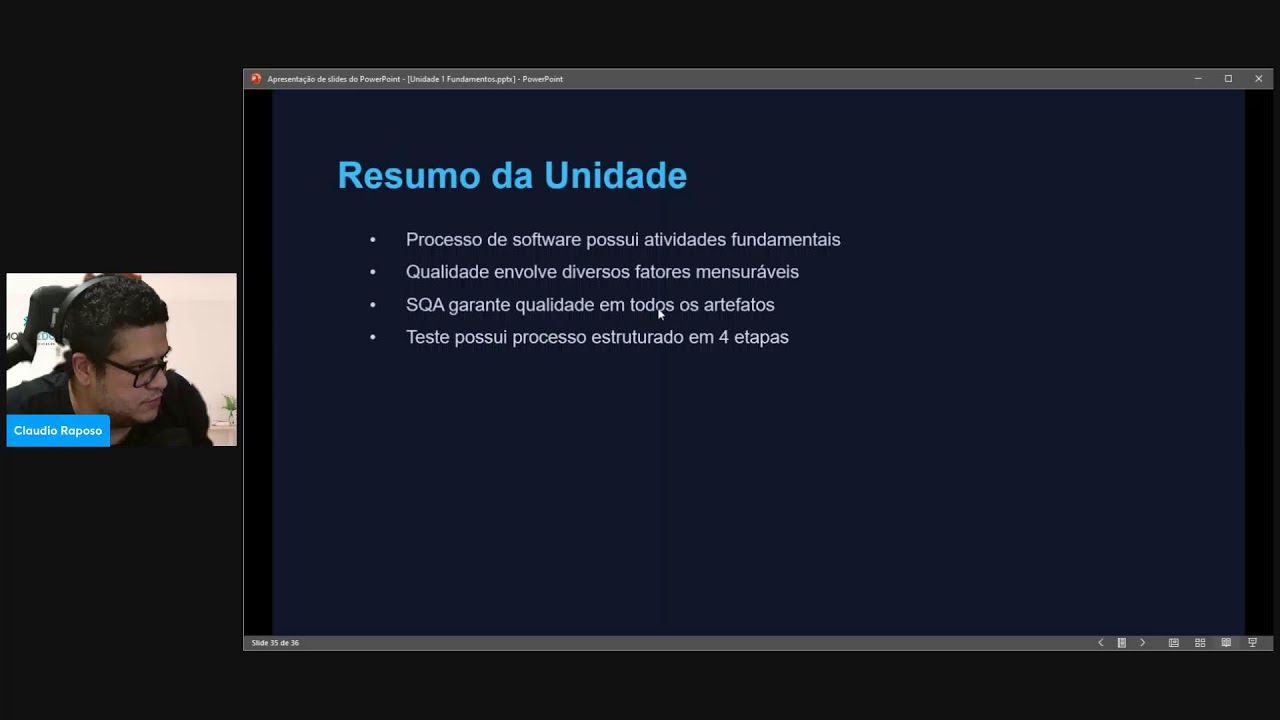Click bullet 'Qualidade envolve diversos fatores mensuráveis'
This screenshot has height=720, width=1280.
pos(602,272)
